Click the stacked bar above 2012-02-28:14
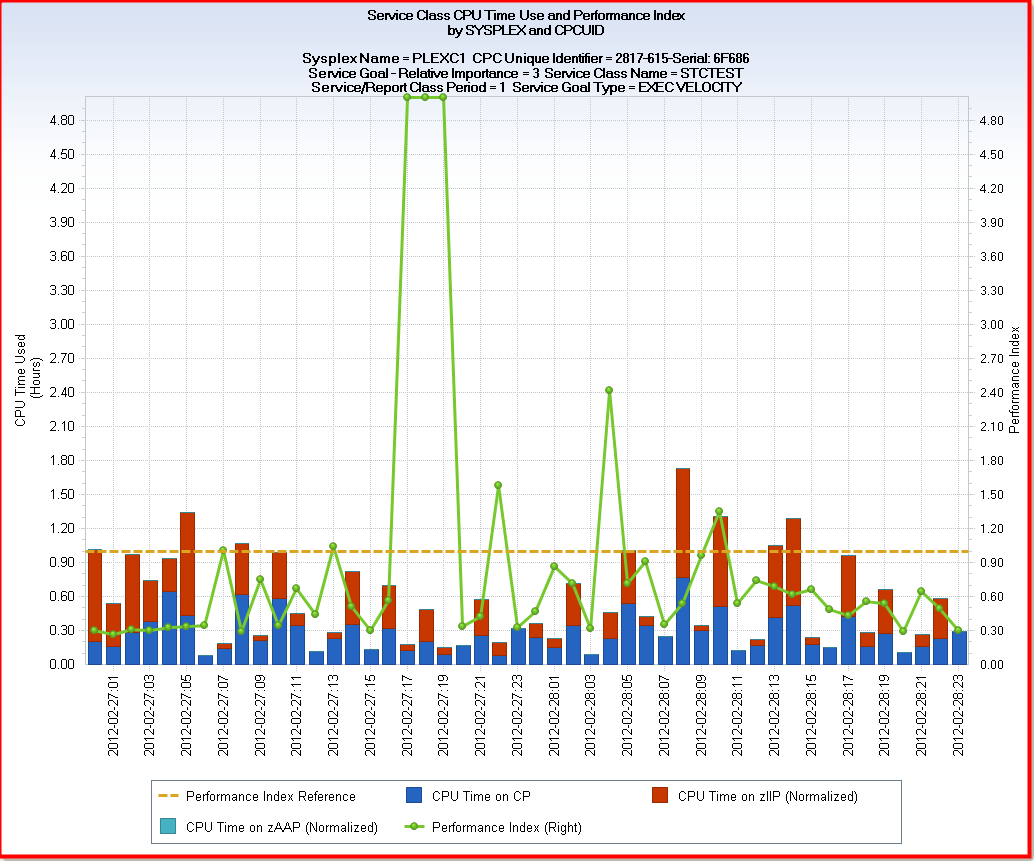This screenshot has width=1034, height=861. click(793, 591)
